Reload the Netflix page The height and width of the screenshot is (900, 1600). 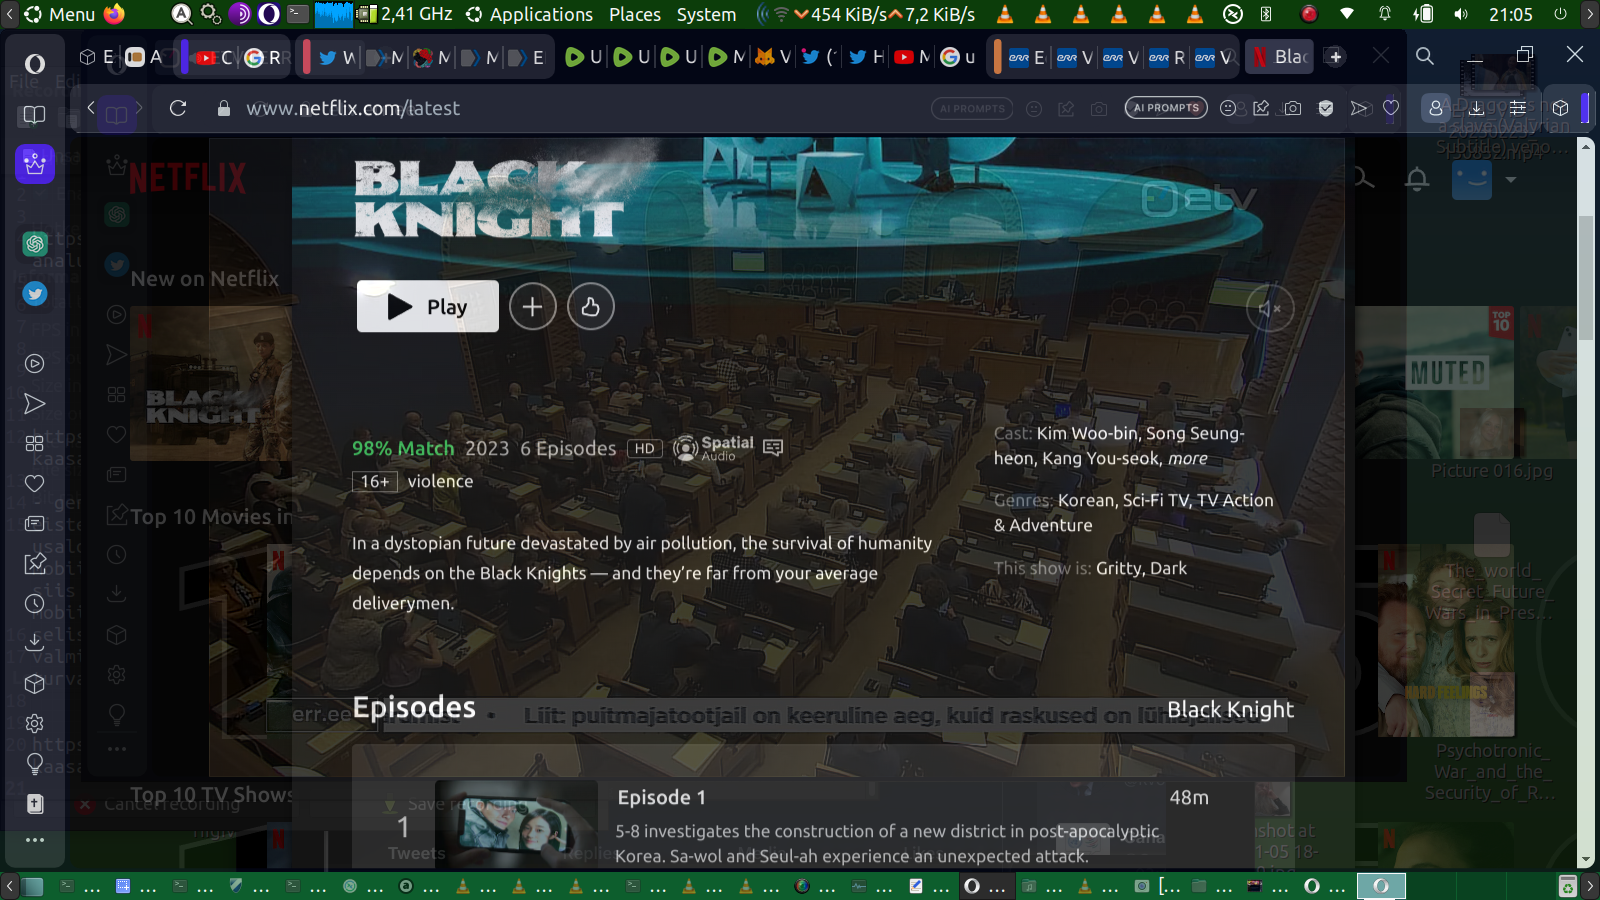(178, 108)
